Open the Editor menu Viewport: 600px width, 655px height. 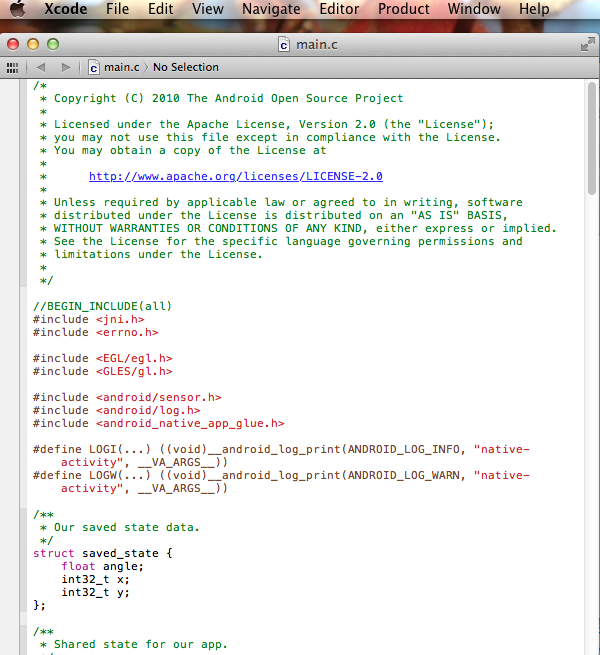(x=339, y=9)
